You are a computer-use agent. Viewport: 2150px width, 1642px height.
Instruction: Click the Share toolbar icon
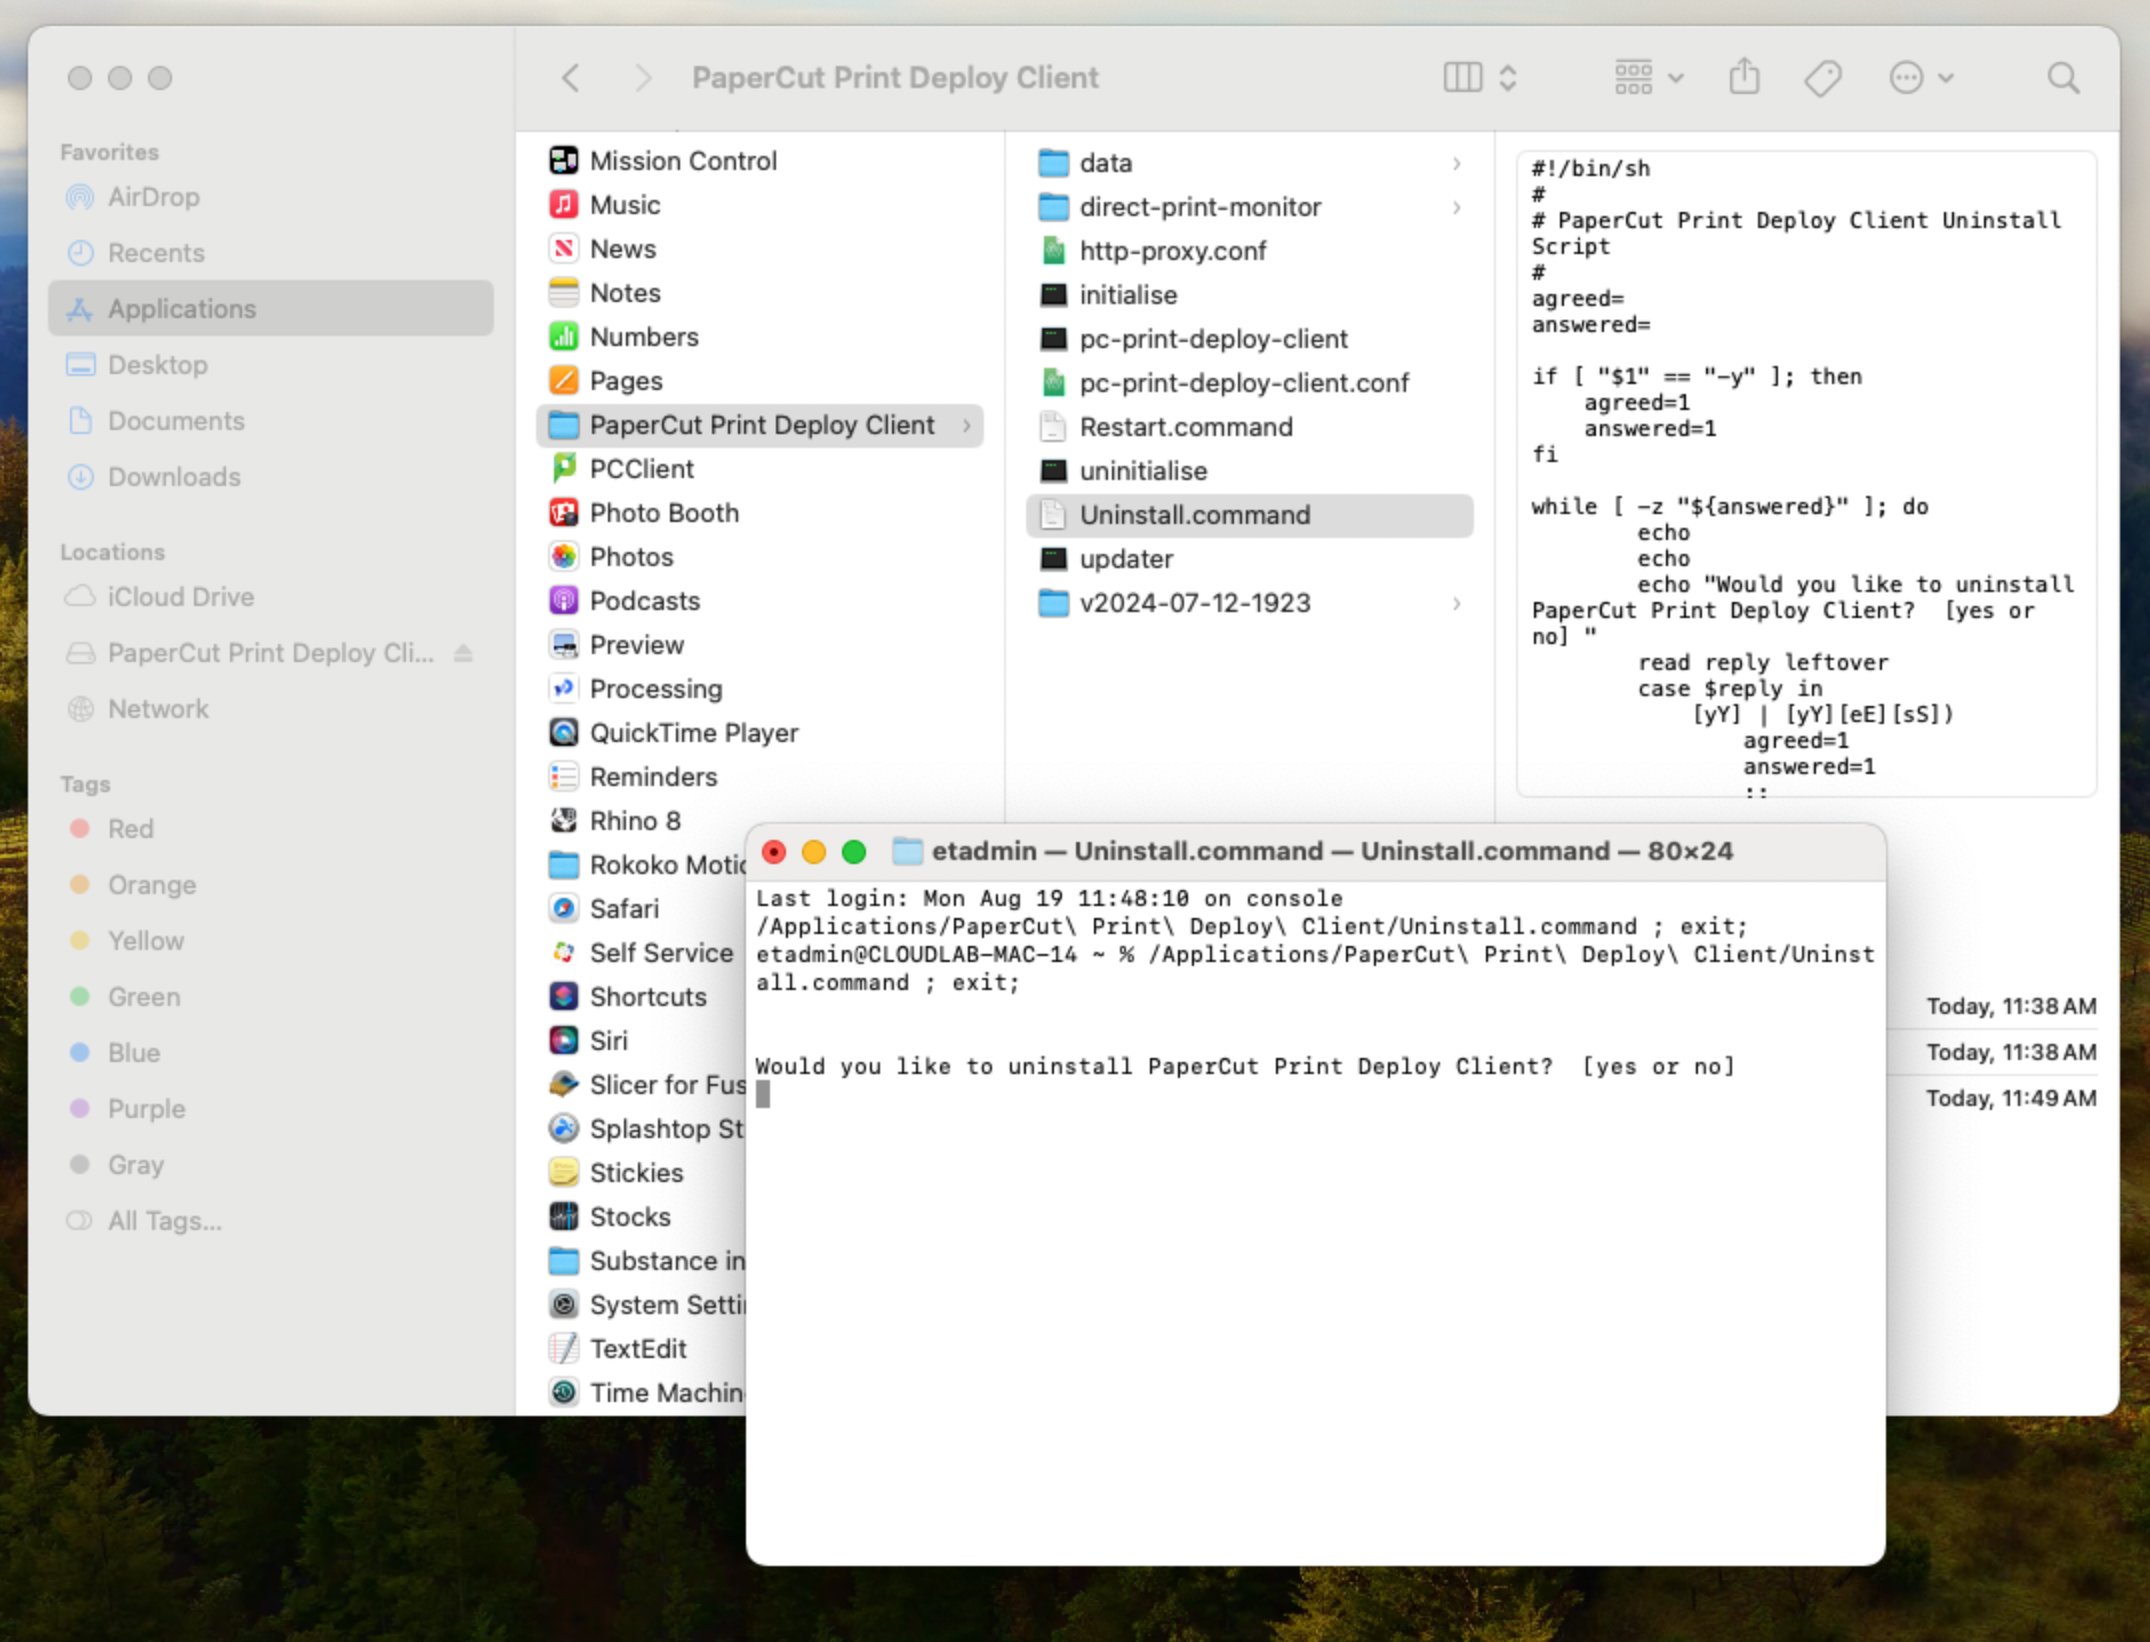tap(1744, 77)
